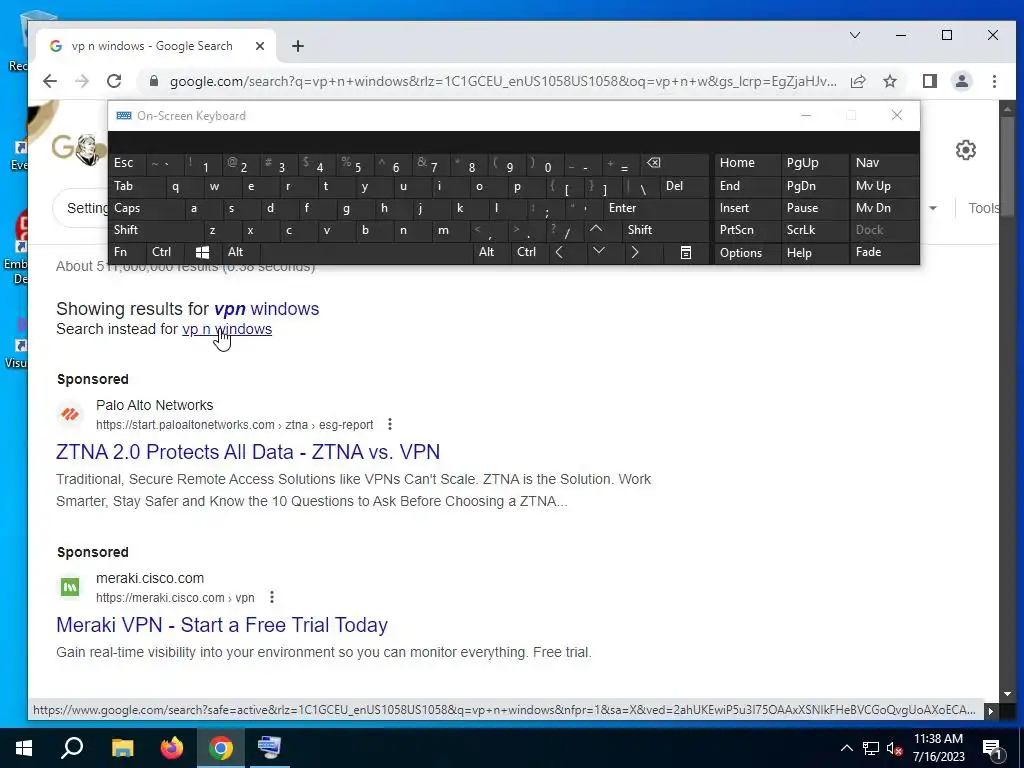The image size is (1024, 768).
Task: View site security lock info
Action: (154, 81)
